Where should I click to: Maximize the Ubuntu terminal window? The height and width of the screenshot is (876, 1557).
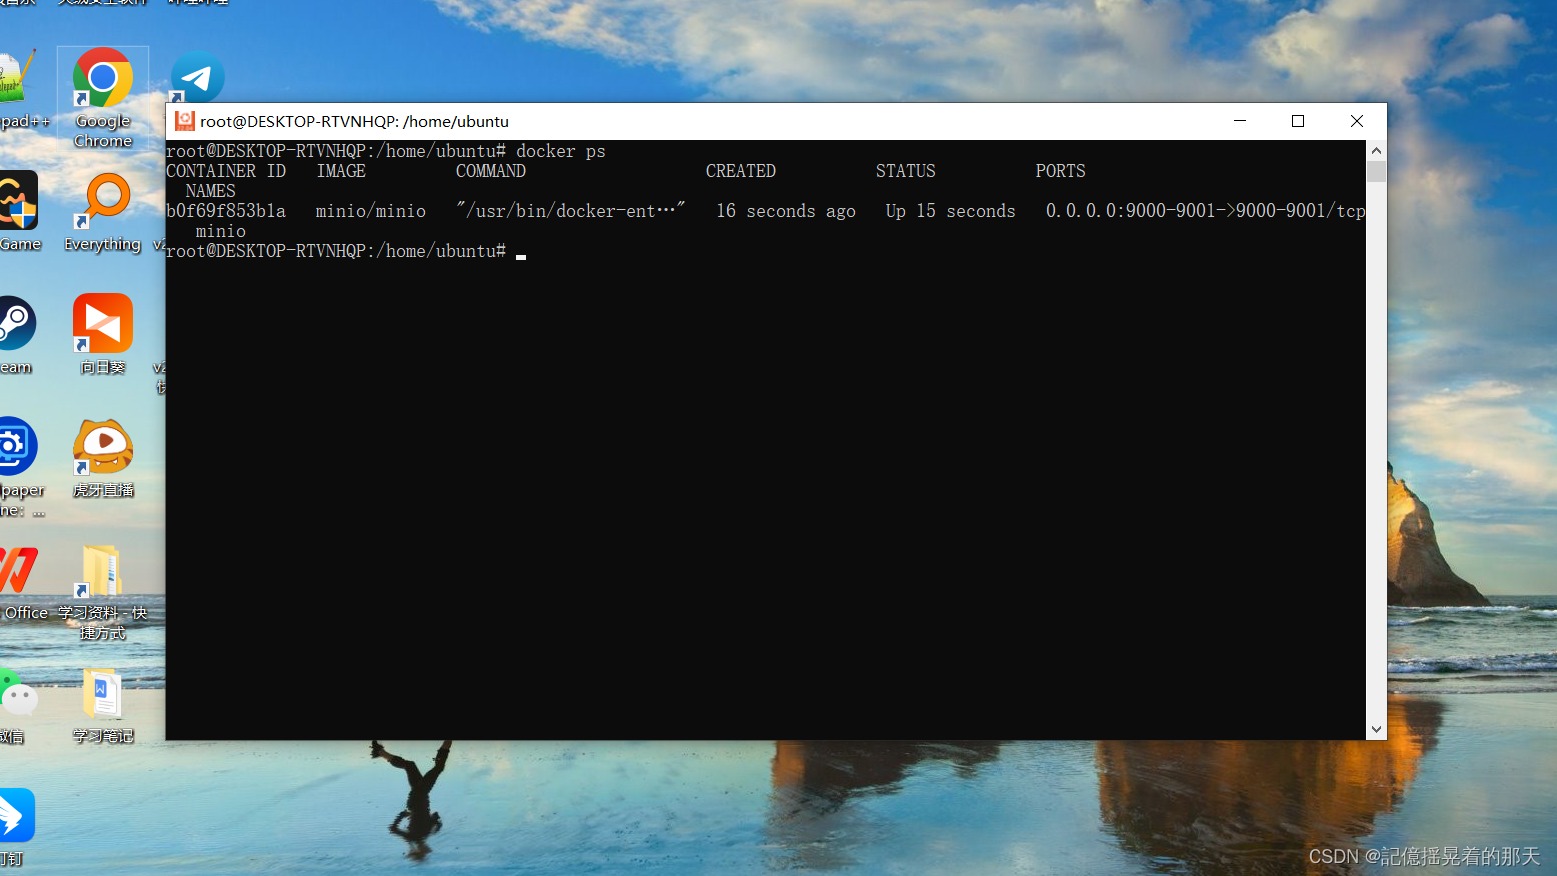point(1298,121)
